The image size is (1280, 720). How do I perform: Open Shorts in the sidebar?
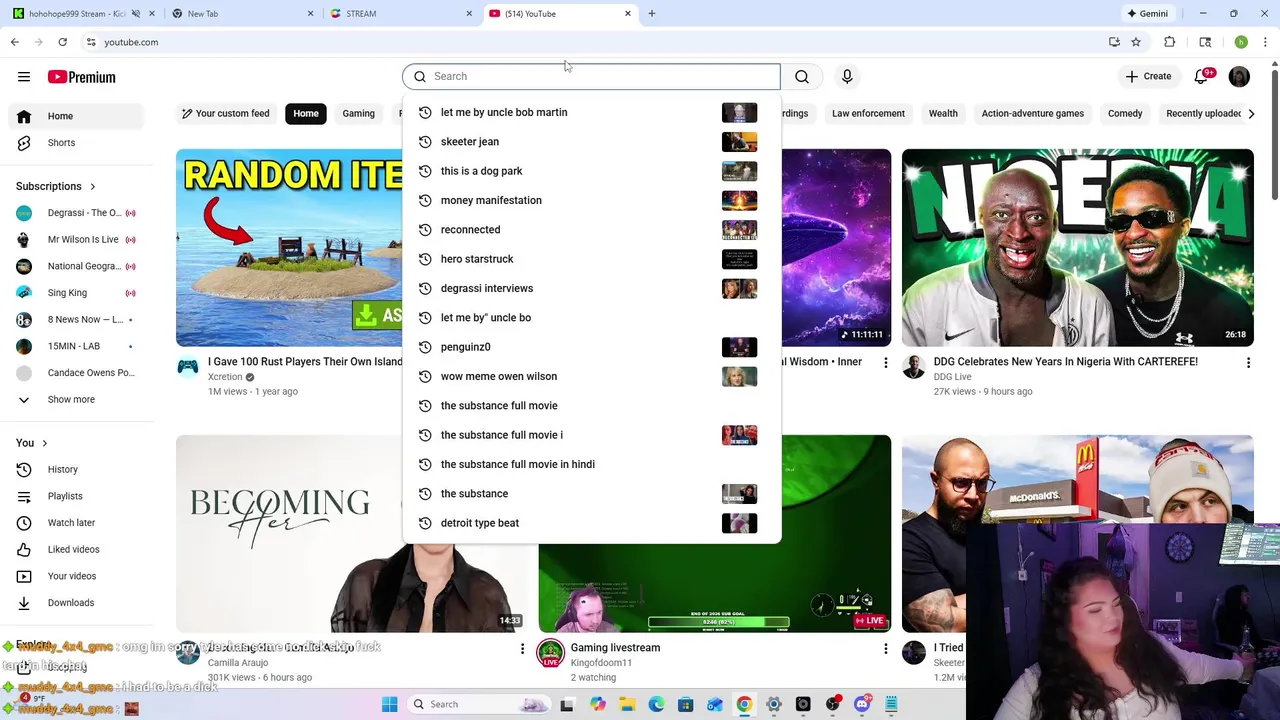click(x=77, y=142)
